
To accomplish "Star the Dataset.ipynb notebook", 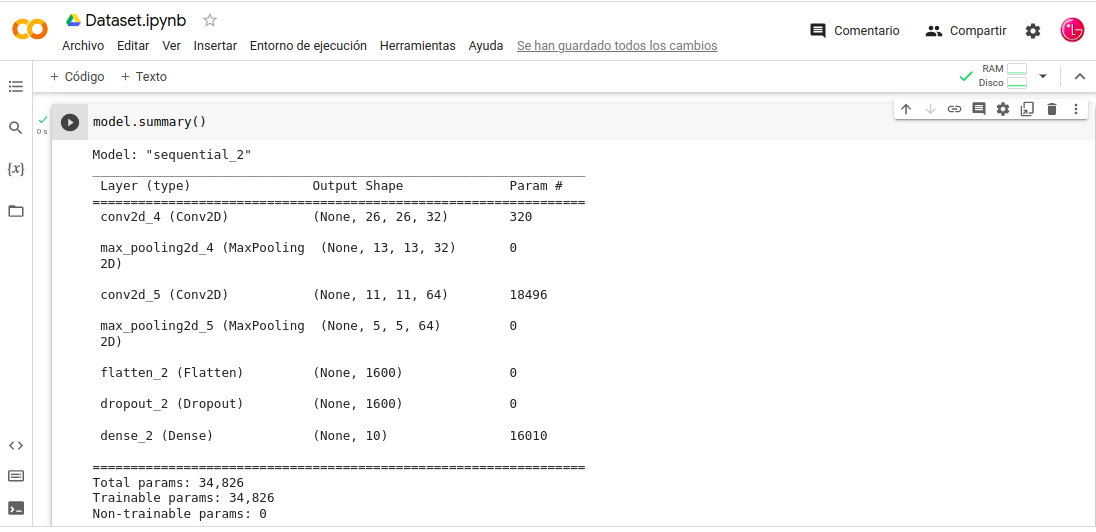I will coord(209,20).
